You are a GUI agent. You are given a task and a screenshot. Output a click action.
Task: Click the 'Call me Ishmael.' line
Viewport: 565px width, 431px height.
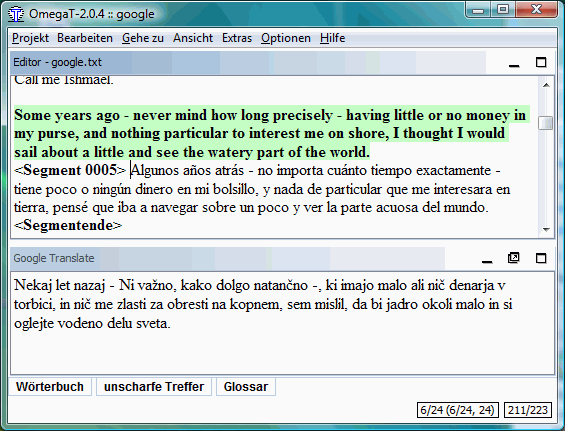click(64, 80)
